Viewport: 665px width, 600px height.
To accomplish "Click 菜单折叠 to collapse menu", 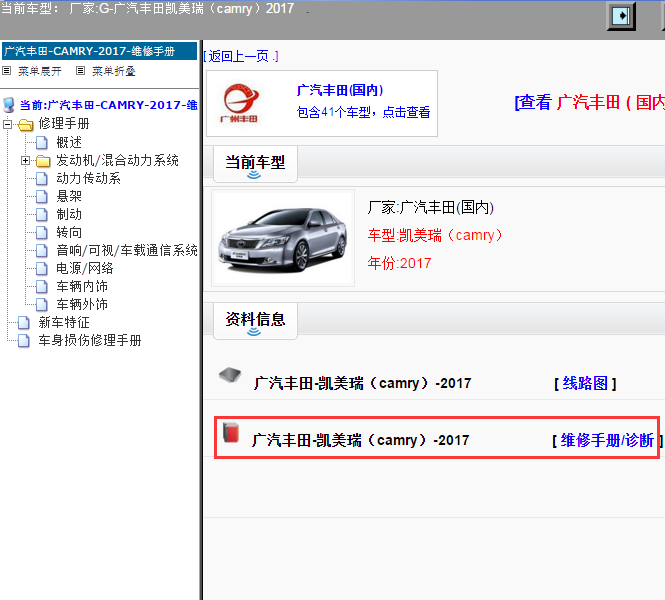I will [x=114, y=71].
